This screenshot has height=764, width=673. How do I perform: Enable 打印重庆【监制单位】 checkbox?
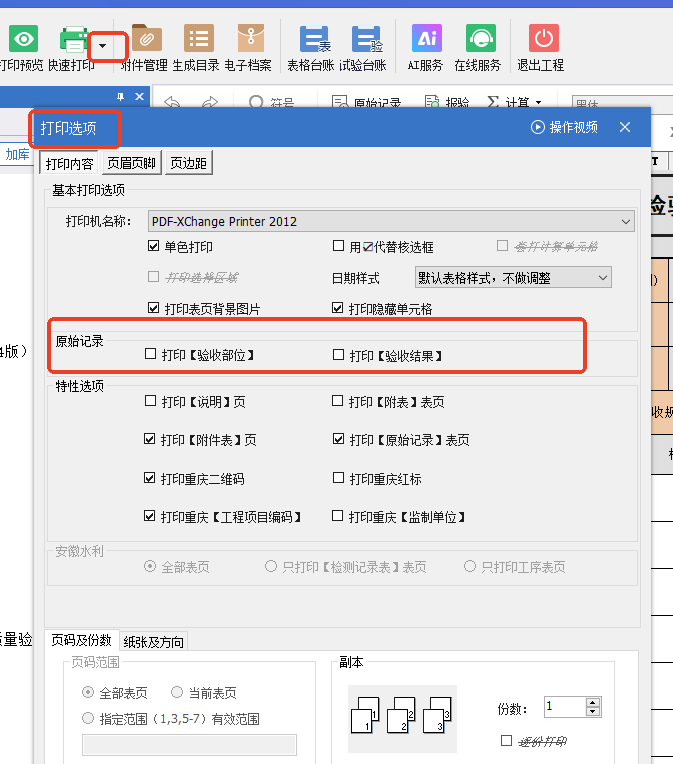[337, 516]
